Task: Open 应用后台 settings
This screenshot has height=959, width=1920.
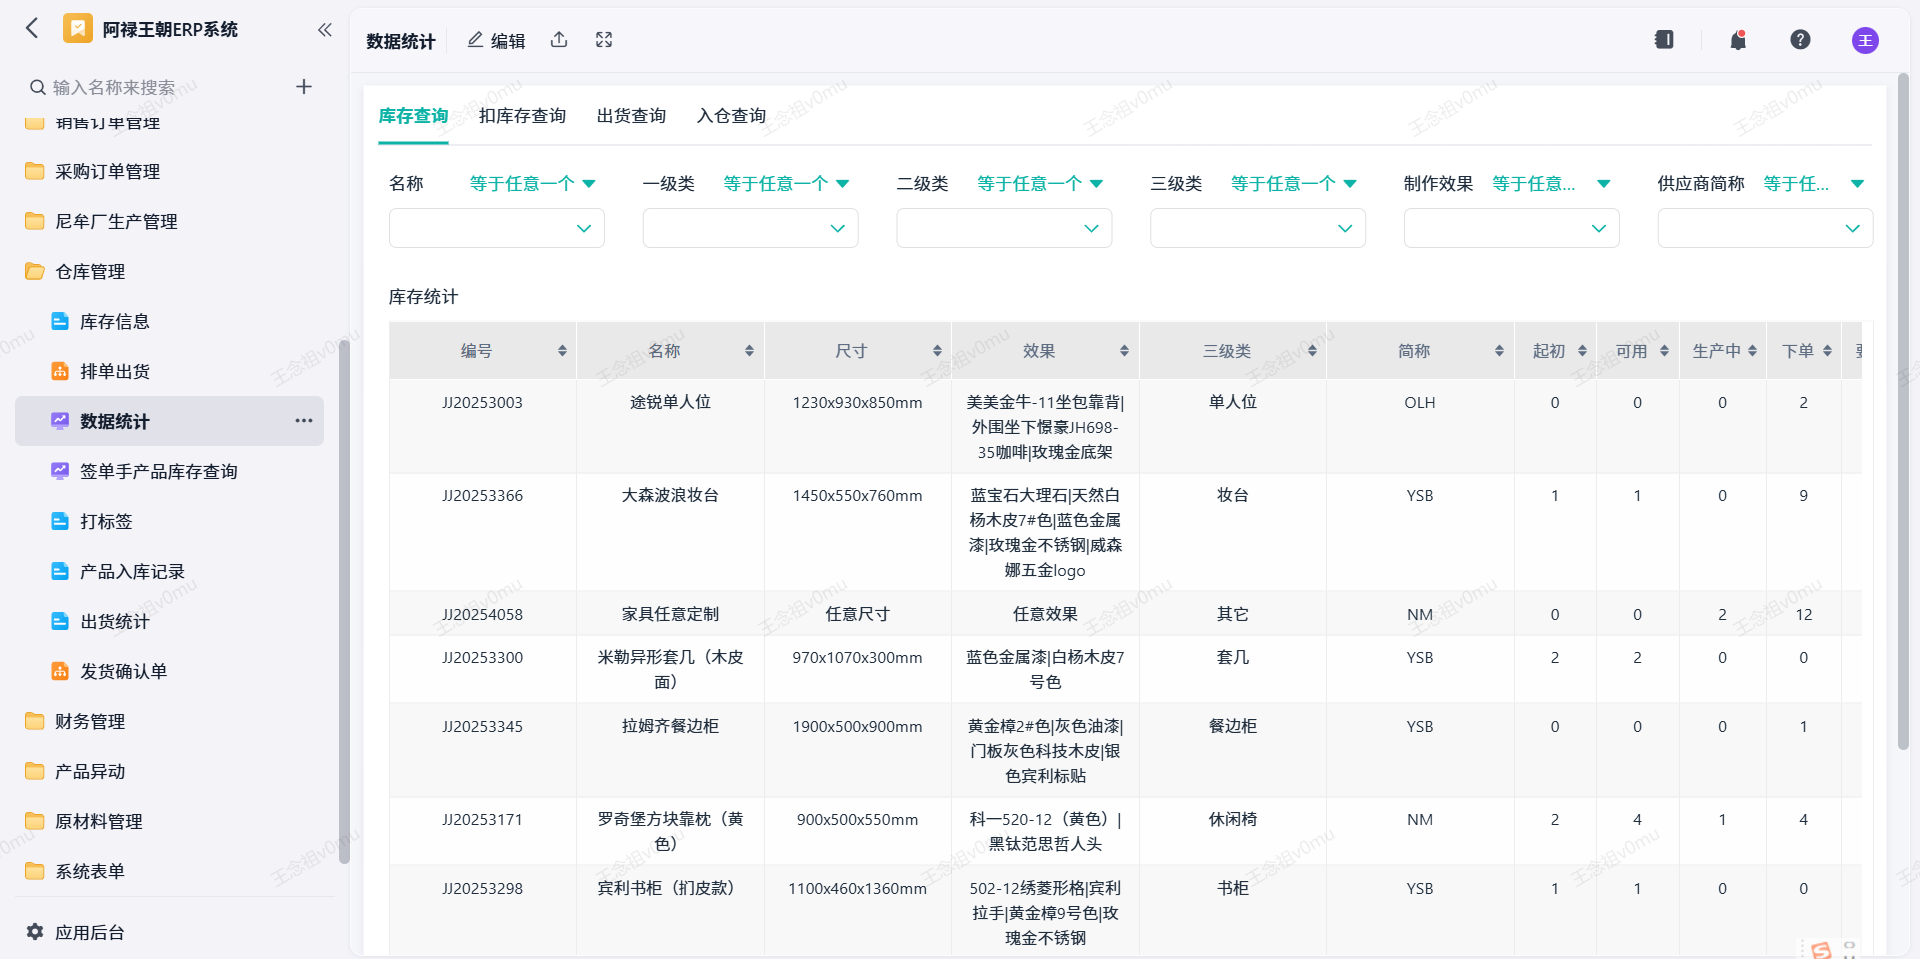Action: pos(76,932)
